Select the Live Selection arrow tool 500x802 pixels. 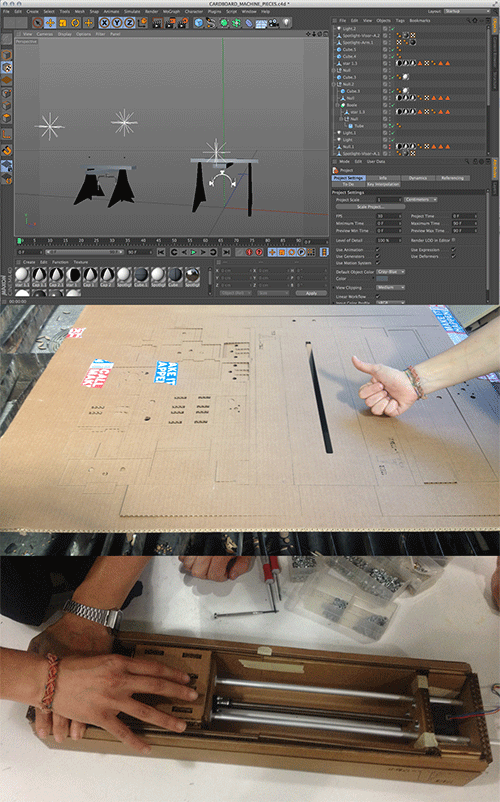point(37,23)
